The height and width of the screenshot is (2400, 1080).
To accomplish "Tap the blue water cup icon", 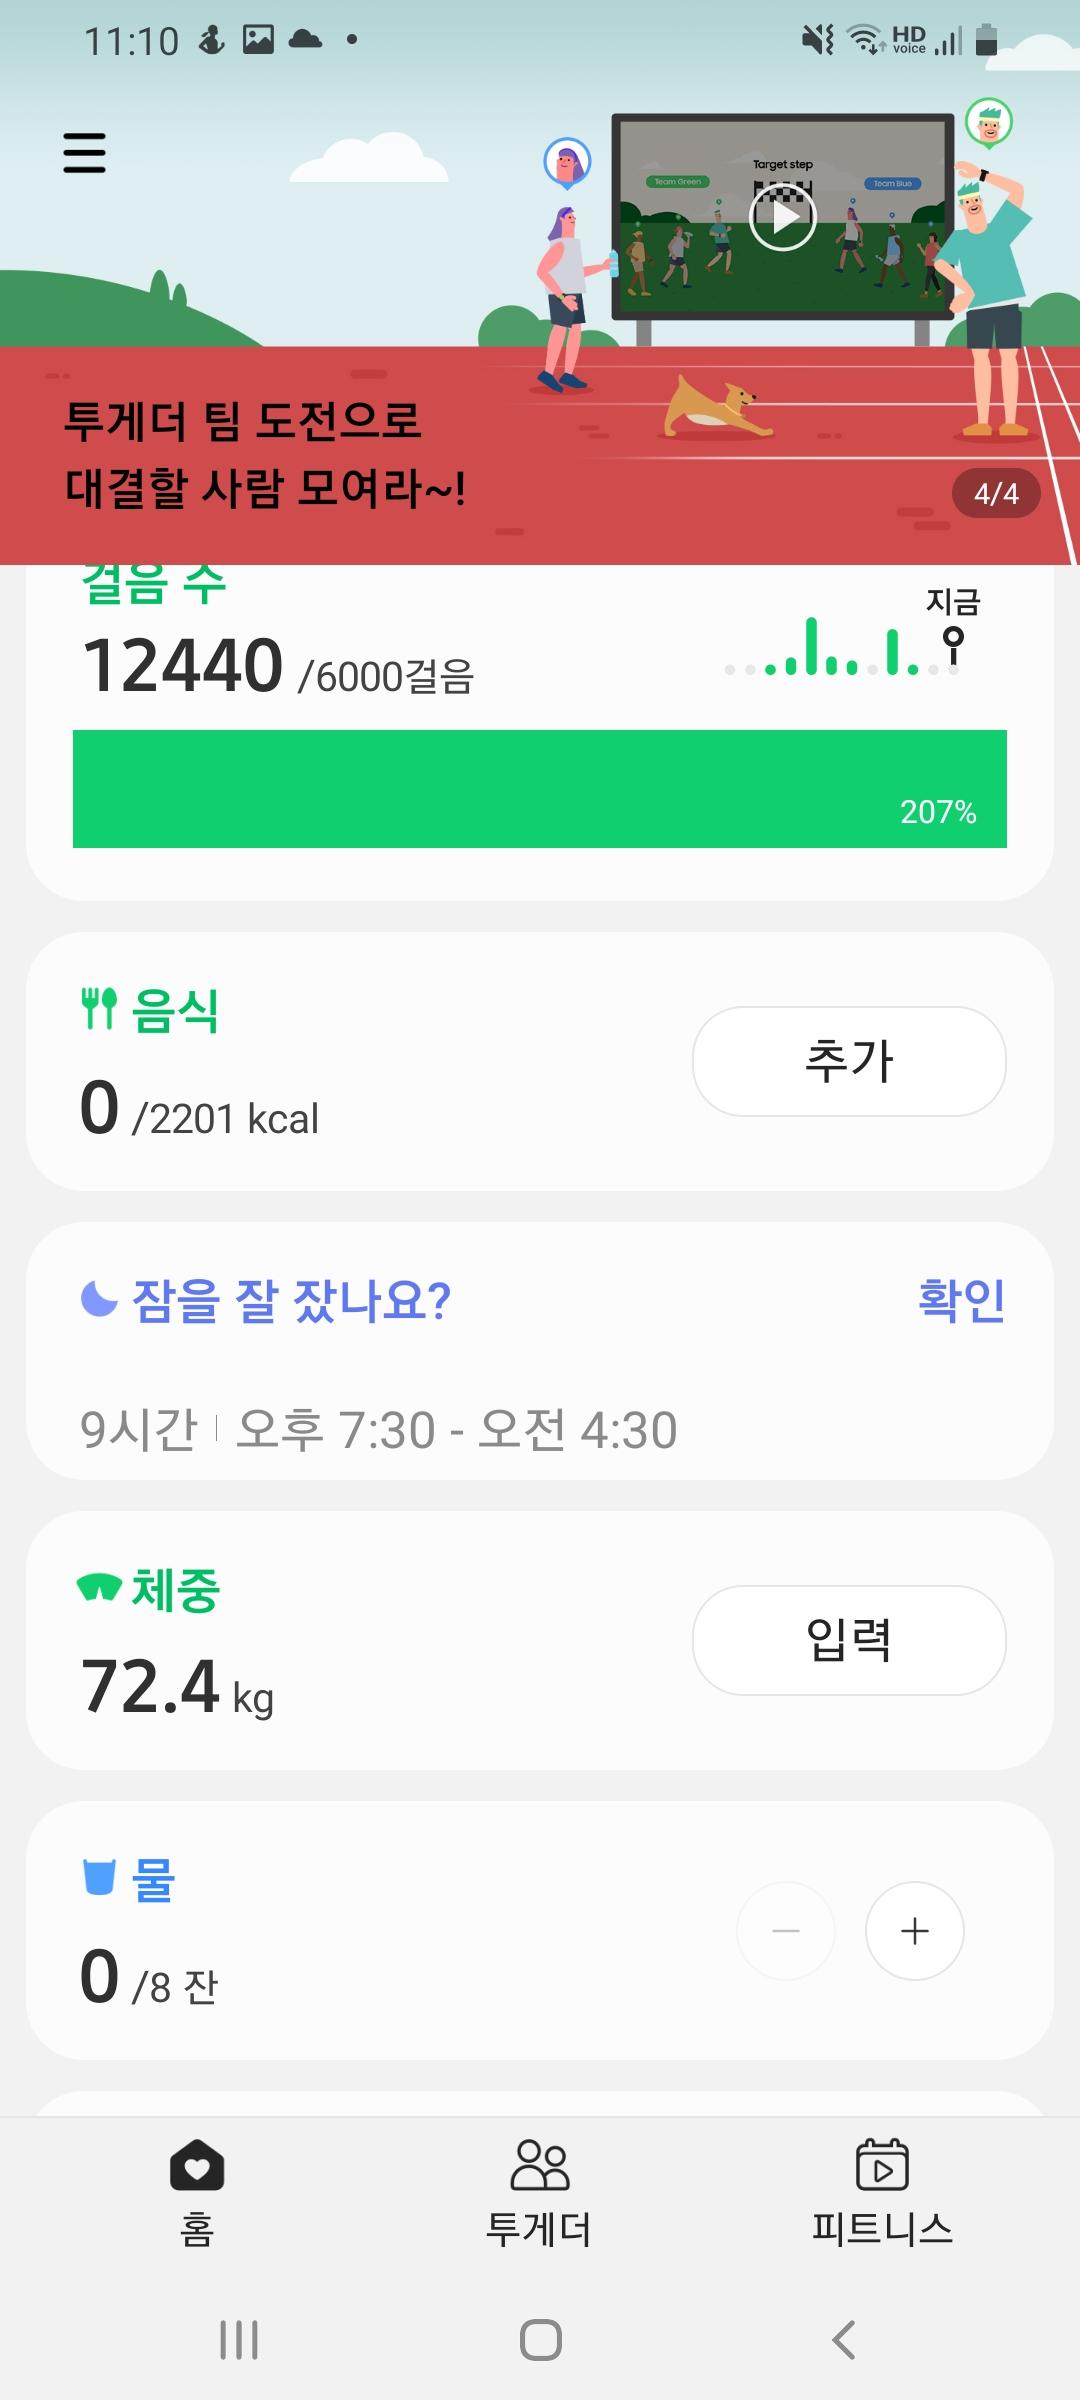I will coord(99,1877).
